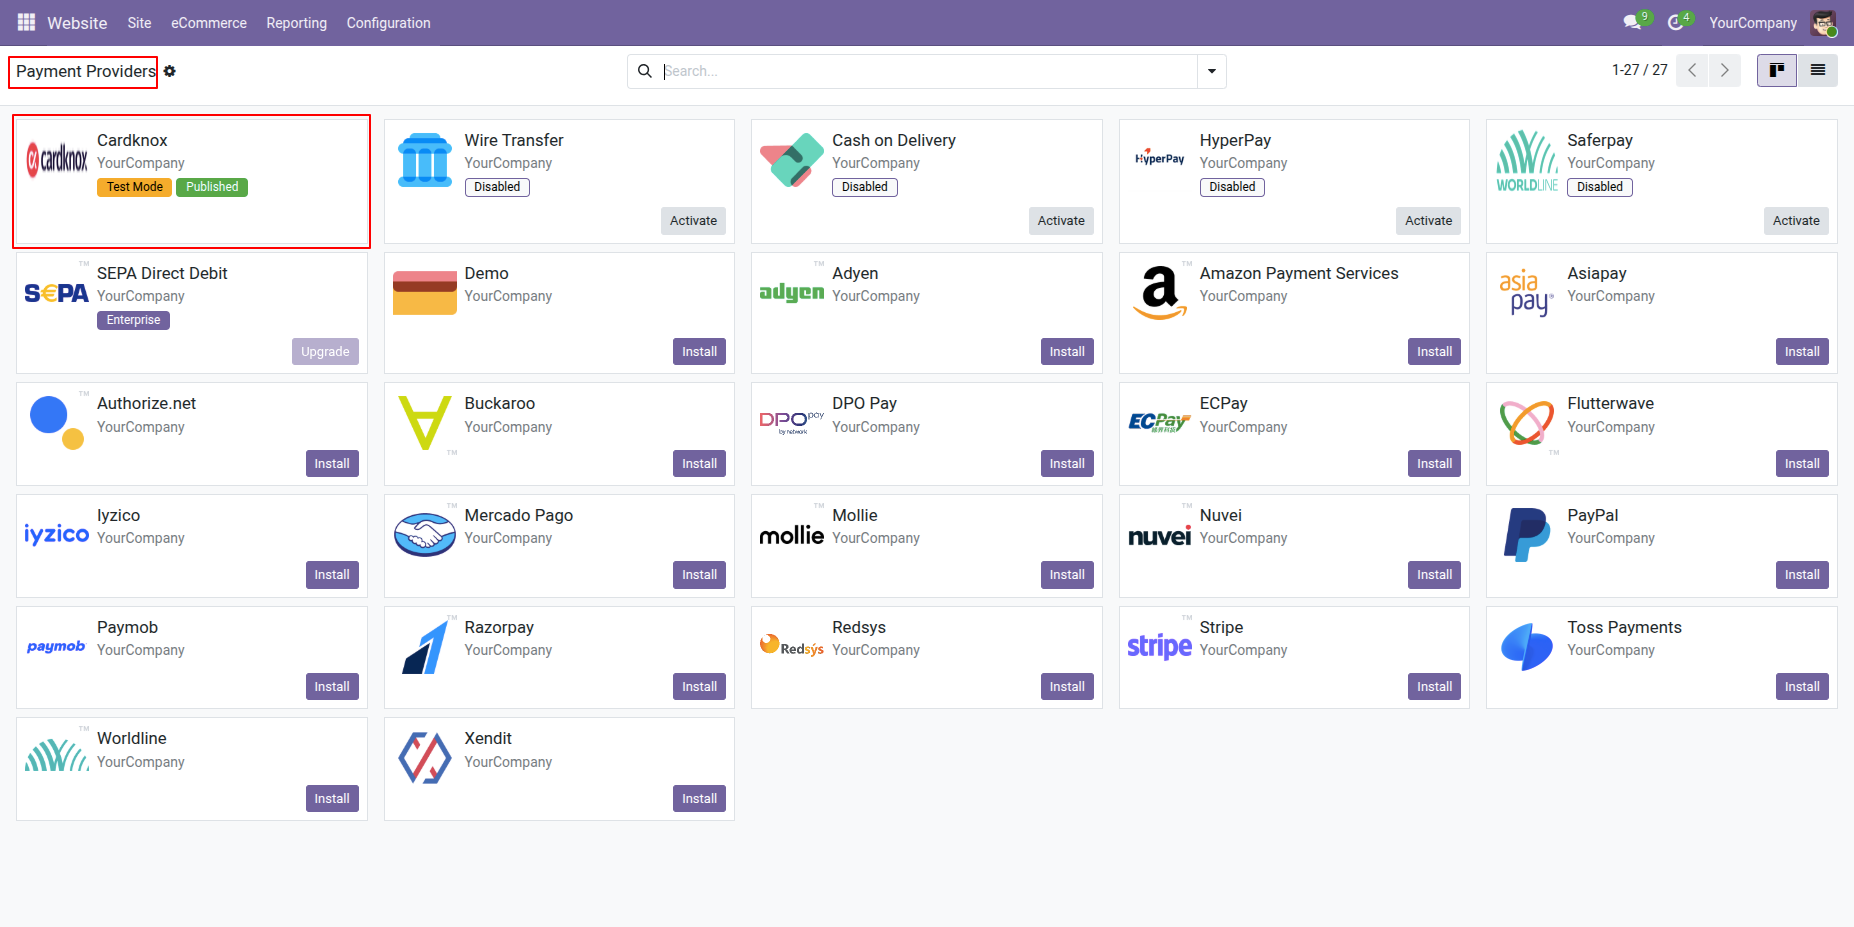Click the Saferpay Worldline logo
This screenshot has height=927, width=1854.
pyautogui.click(x=1527, y=160)
